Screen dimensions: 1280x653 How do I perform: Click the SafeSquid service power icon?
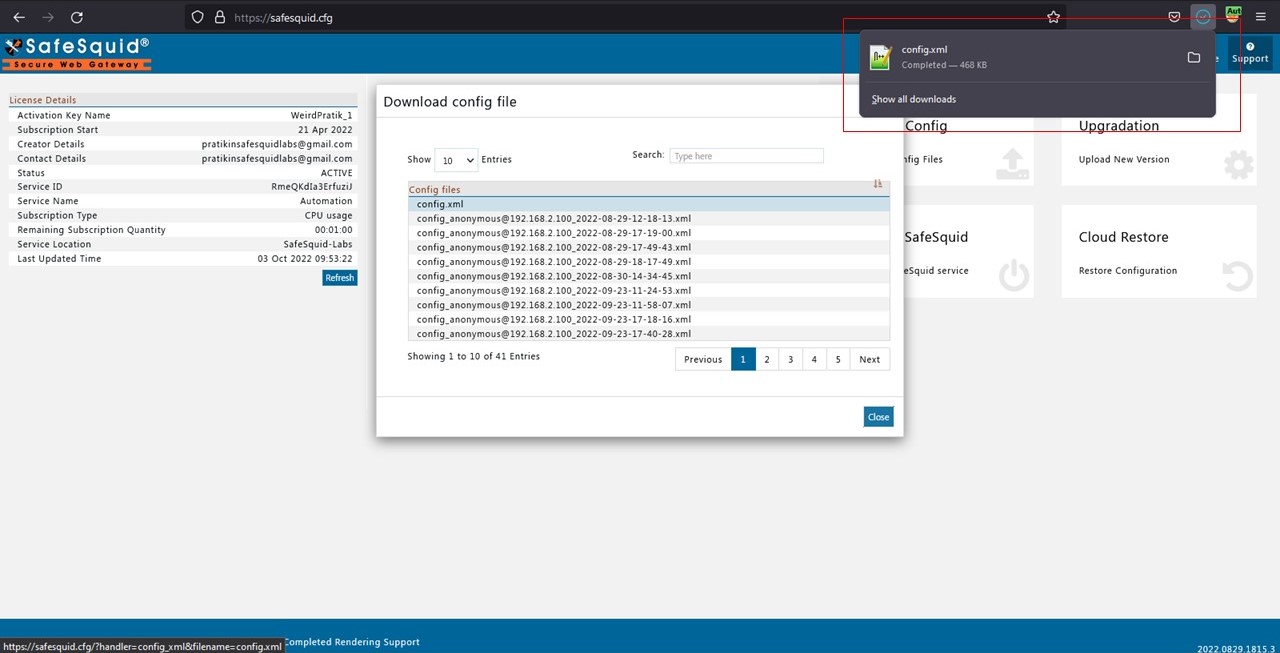(1014, 275)
